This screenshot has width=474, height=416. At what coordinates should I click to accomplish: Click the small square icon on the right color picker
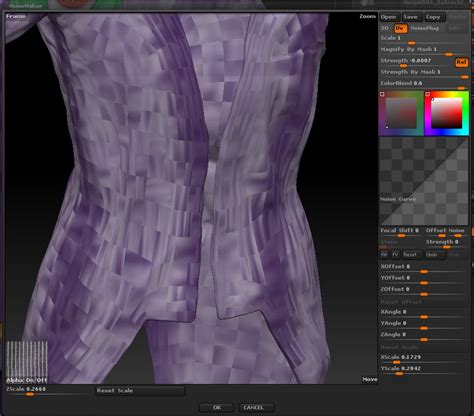coord(427,94)
